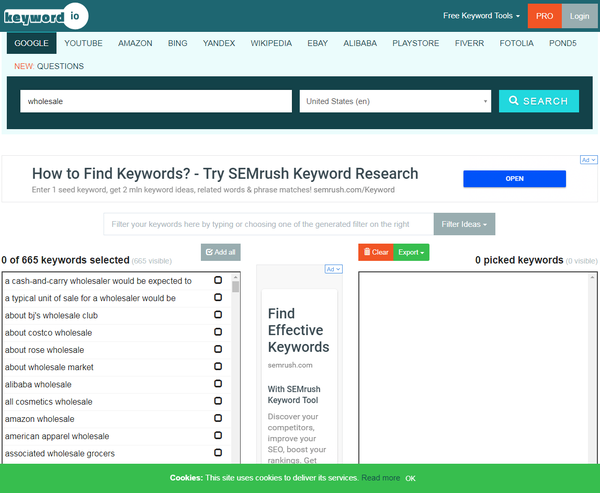Switch to the YOUTUBE tab
600x493 pixels.
[x=83, y=43]
